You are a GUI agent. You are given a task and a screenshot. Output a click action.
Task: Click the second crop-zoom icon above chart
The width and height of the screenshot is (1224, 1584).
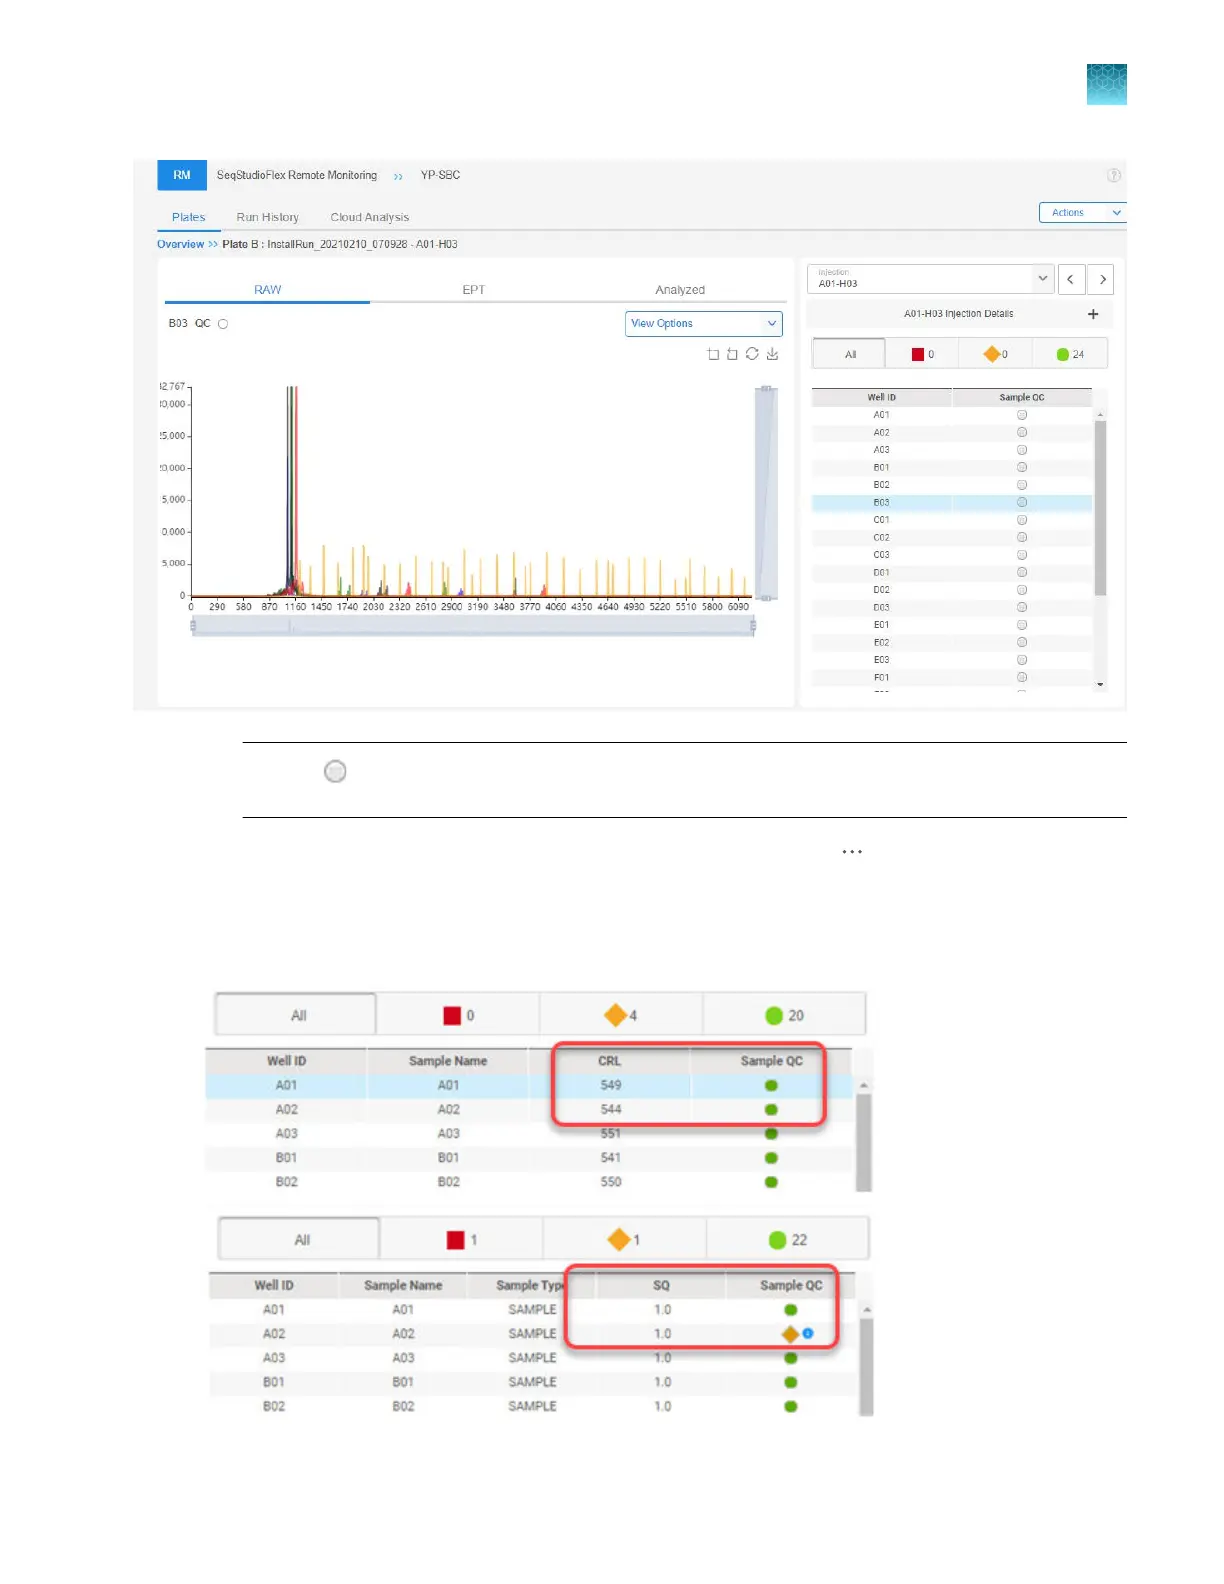pyautogui.click(x=732, y=354)
